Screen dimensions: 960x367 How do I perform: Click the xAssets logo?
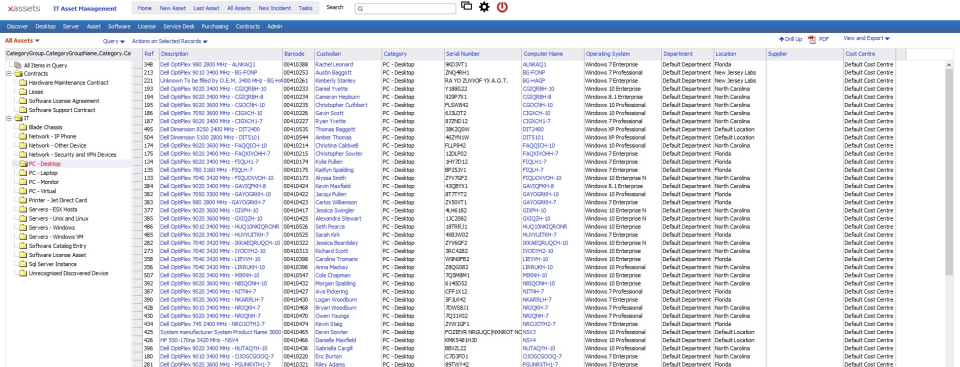[x=24, y=9]
